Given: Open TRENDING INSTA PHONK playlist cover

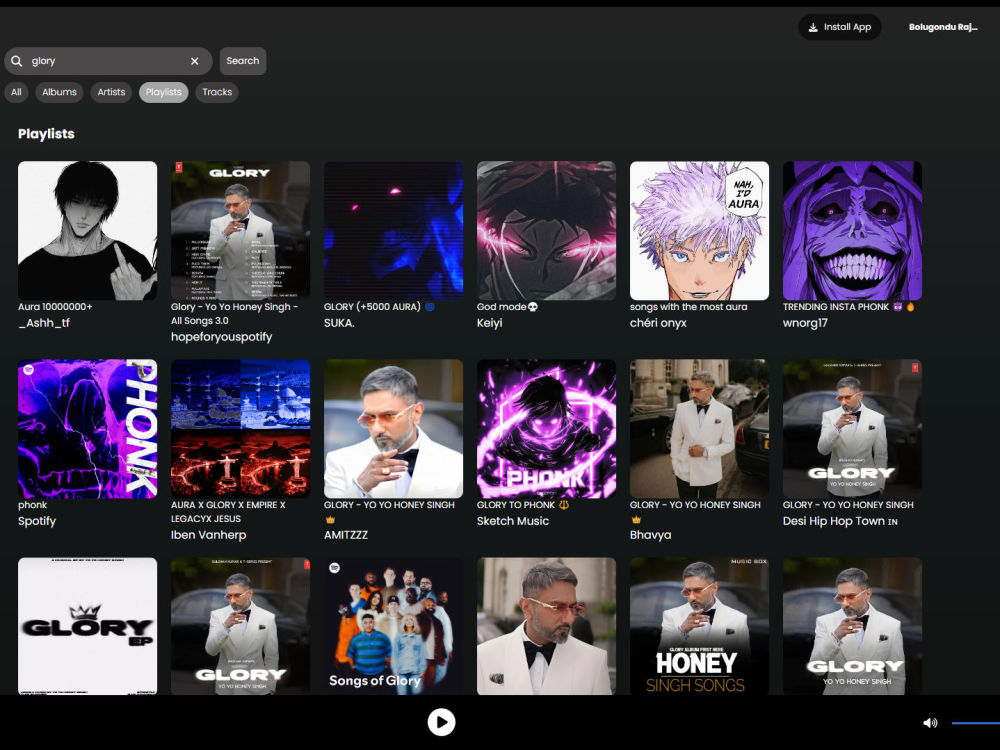Looking at the screenshot, I should [853, 230].
